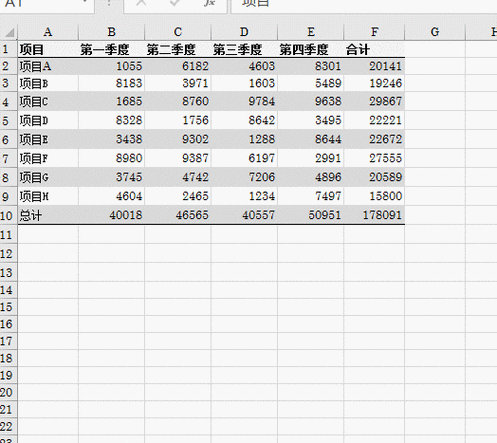Expand the Name Box dropdown arrow
The width and height of the screenshot is (497, 443).
[x=85, y=2]
